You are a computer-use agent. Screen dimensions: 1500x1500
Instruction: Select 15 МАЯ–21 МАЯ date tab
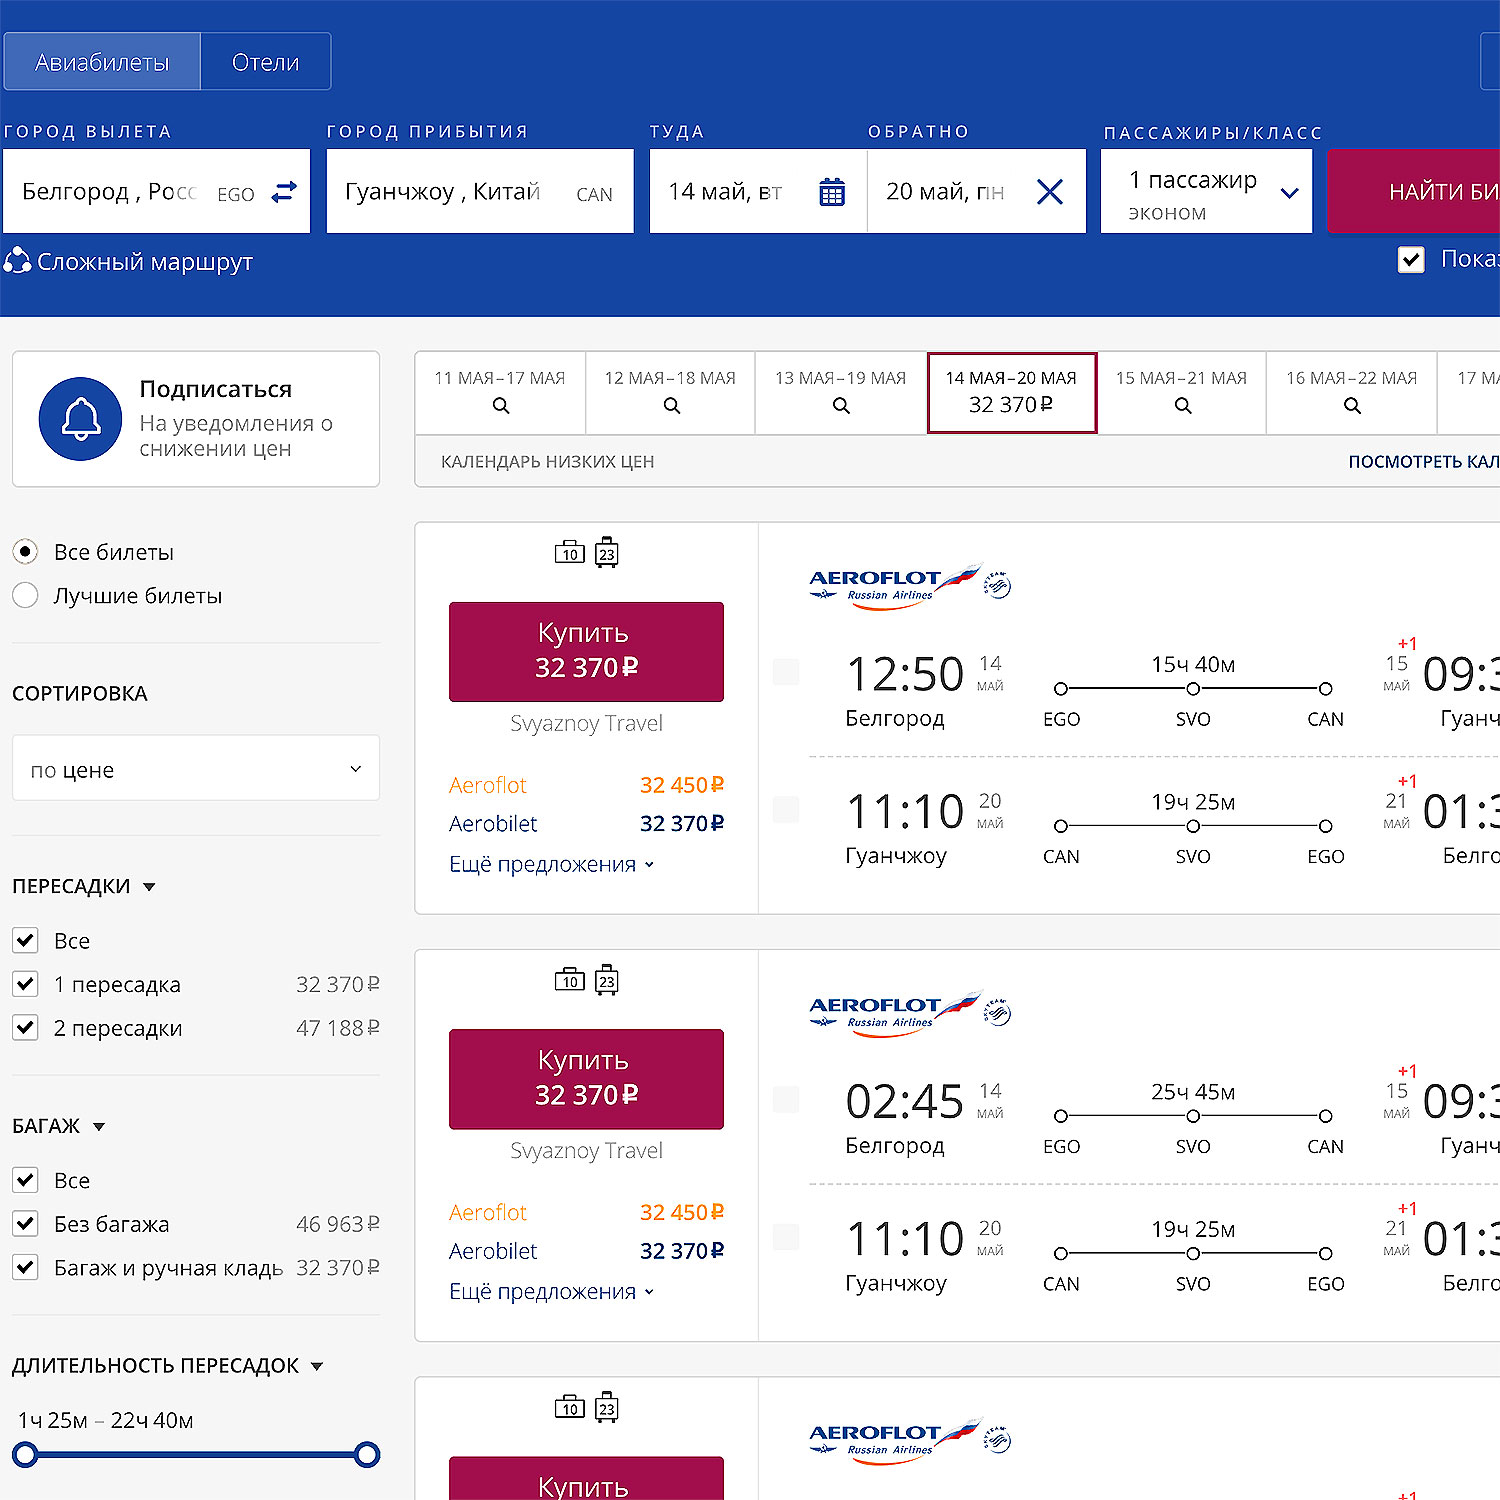1182,393
